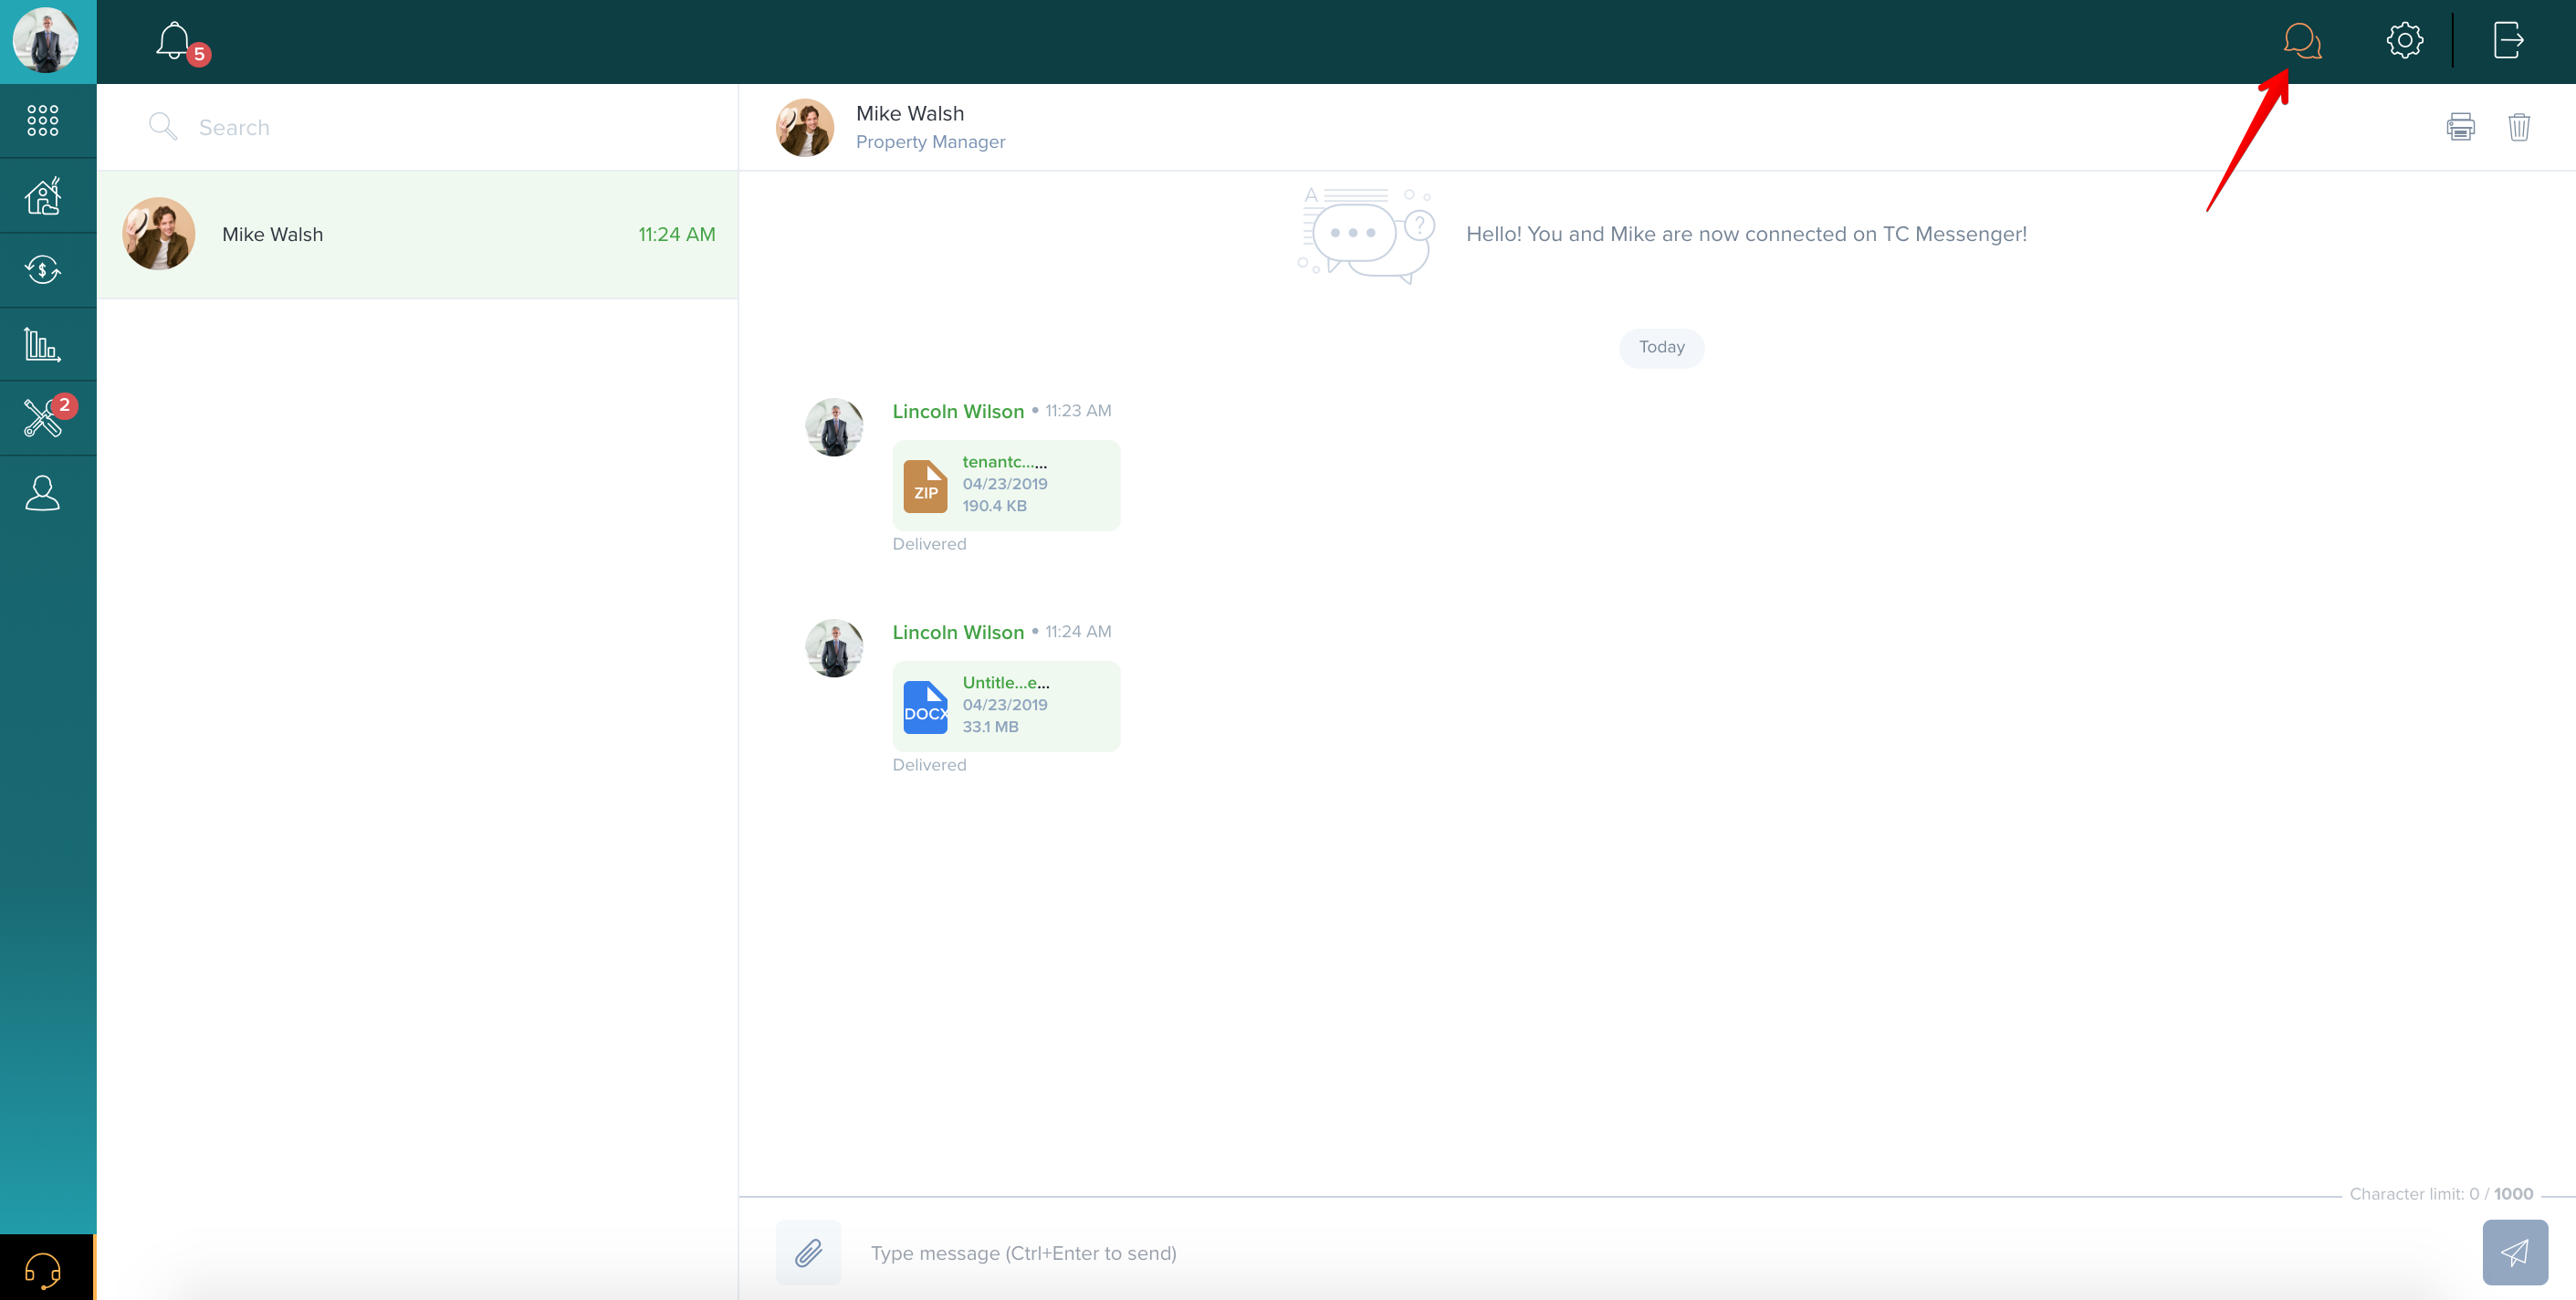2576x1300 pixels.
Task: Open maintenance tools icon with badge
Action: coord(43,418)
